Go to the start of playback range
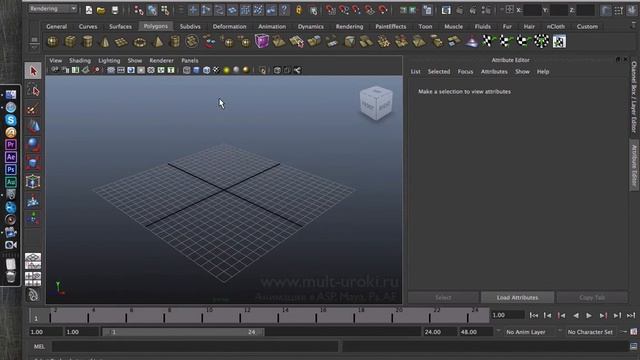 pyautogui.click(x=533, y=315)
